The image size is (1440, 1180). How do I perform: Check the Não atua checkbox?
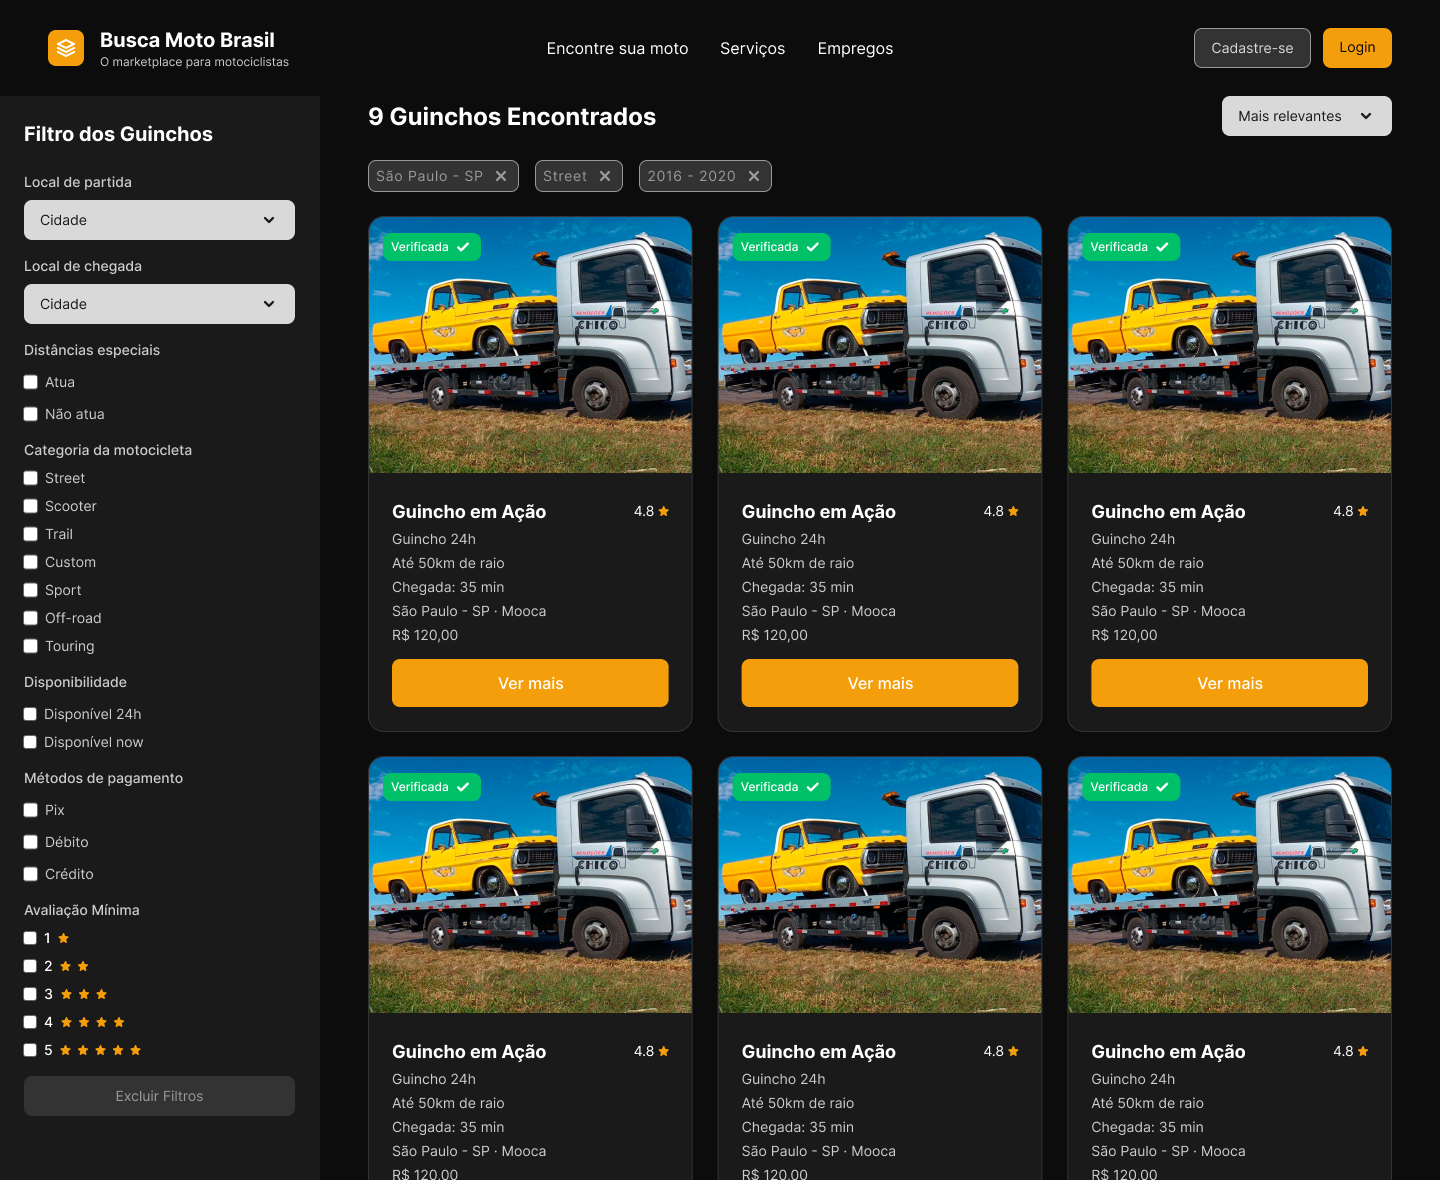[31, 414]
